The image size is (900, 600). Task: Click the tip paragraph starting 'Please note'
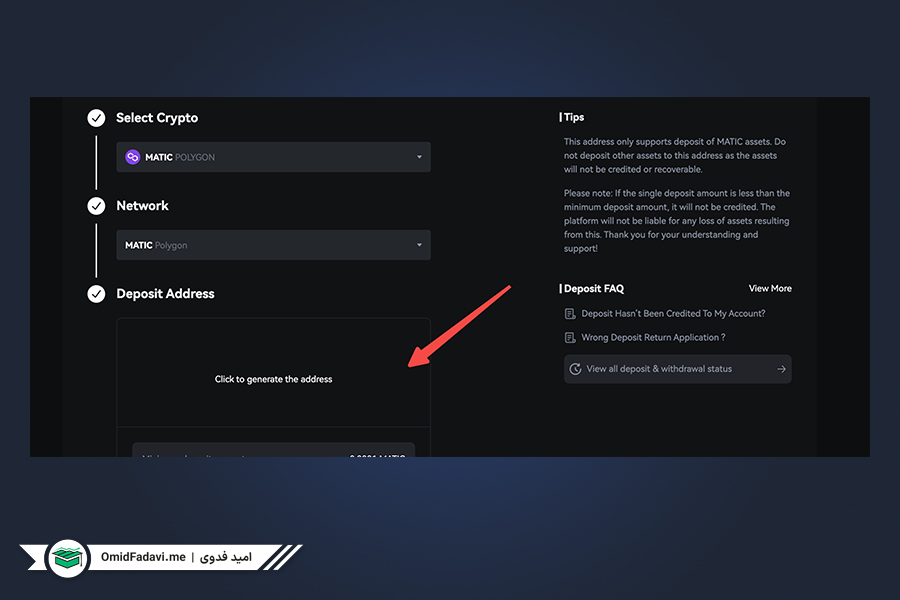[x=676, y=221]
